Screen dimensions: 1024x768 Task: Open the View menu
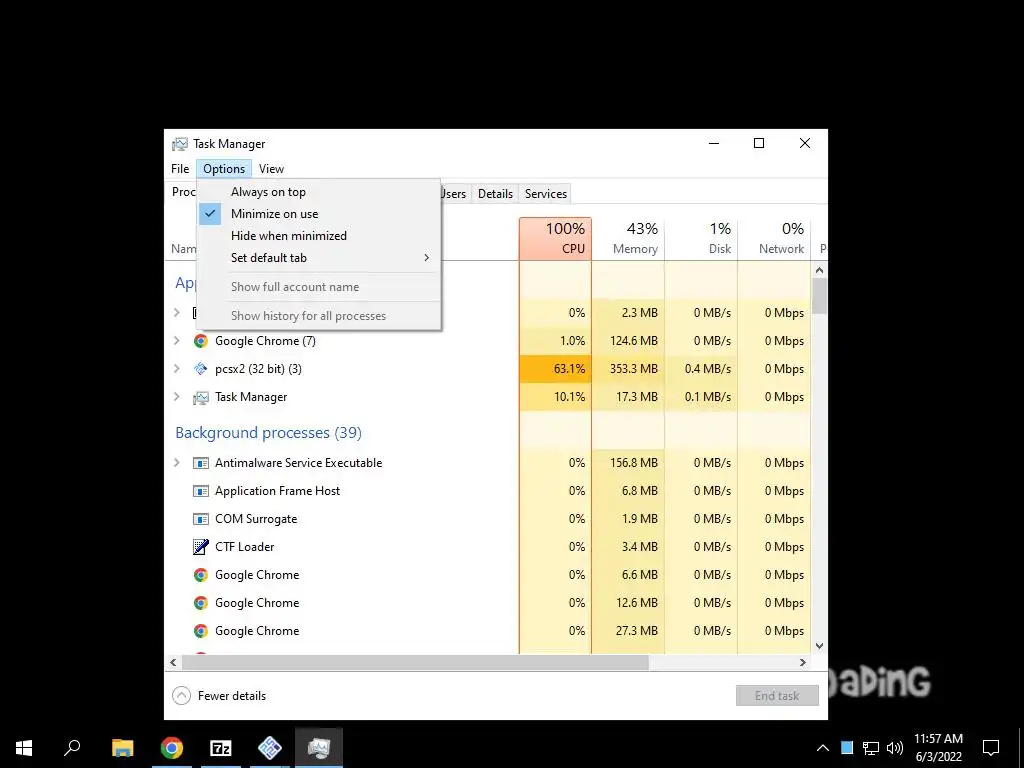click(x=271, y=169)
